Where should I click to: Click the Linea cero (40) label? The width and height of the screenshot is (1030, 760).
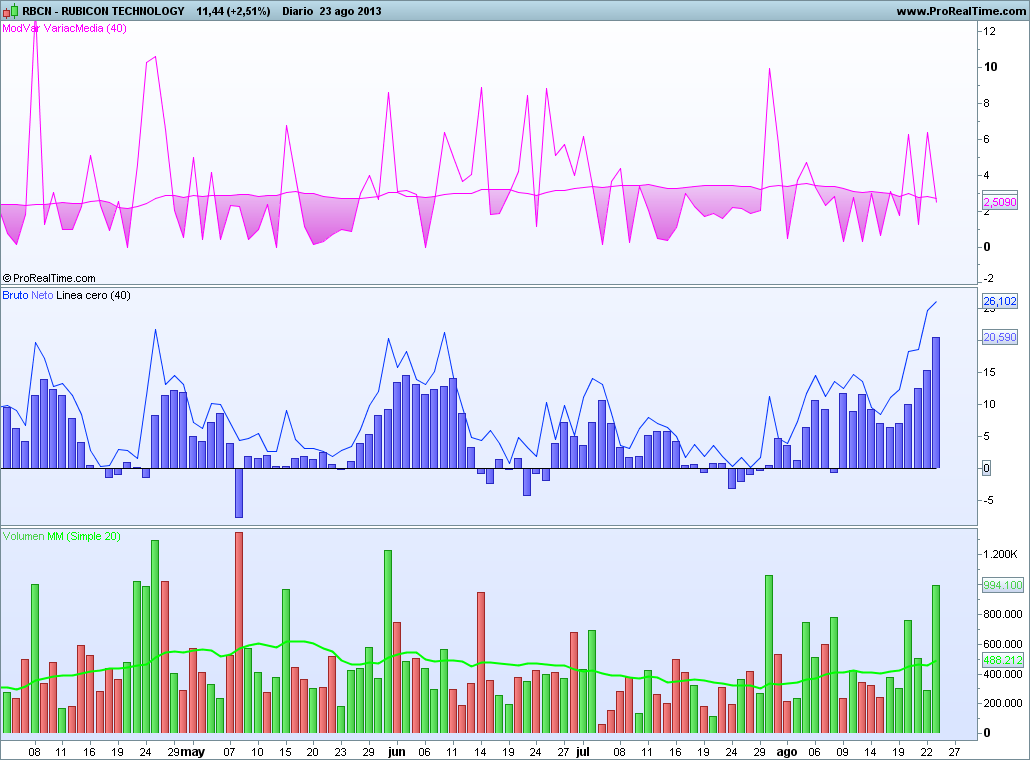pyautogui.click(x=94, y=295)
